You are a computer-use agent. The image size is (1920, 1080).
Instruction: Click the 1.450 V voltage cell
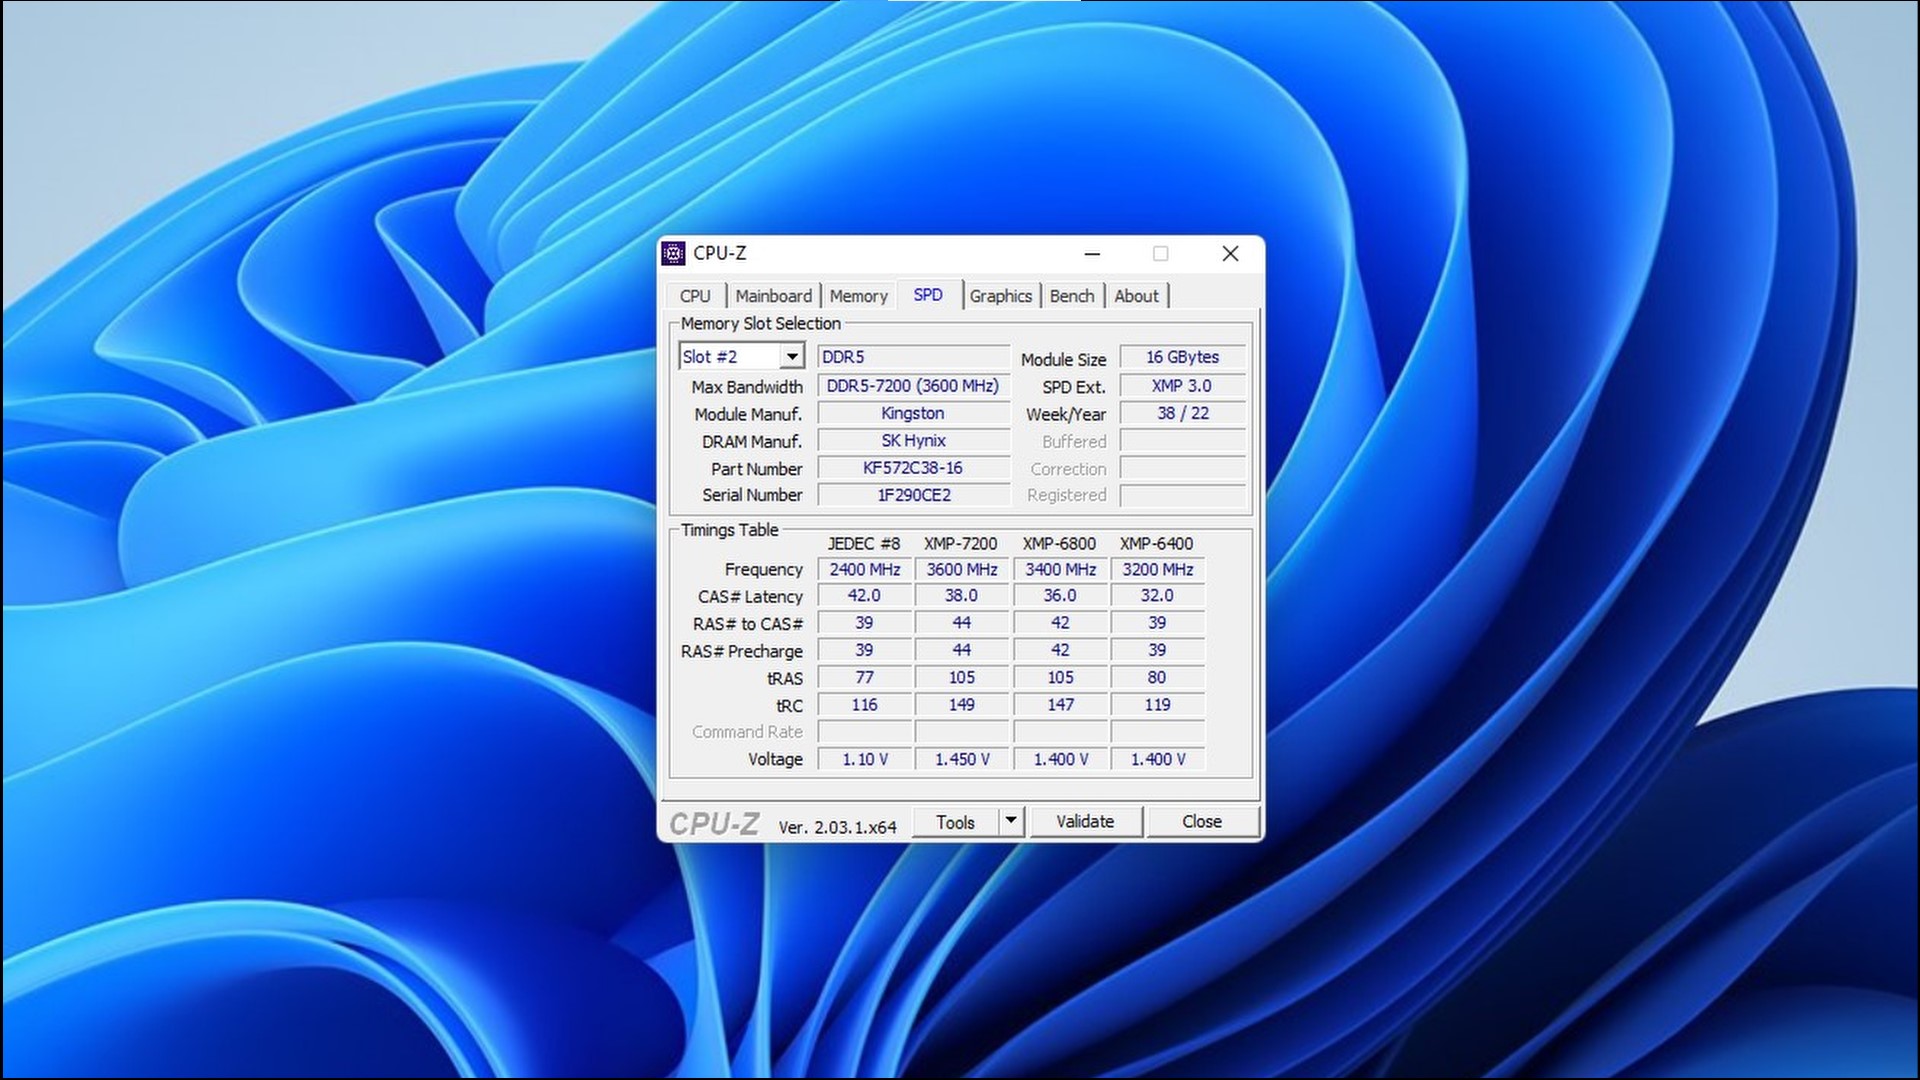click(962, 760)
